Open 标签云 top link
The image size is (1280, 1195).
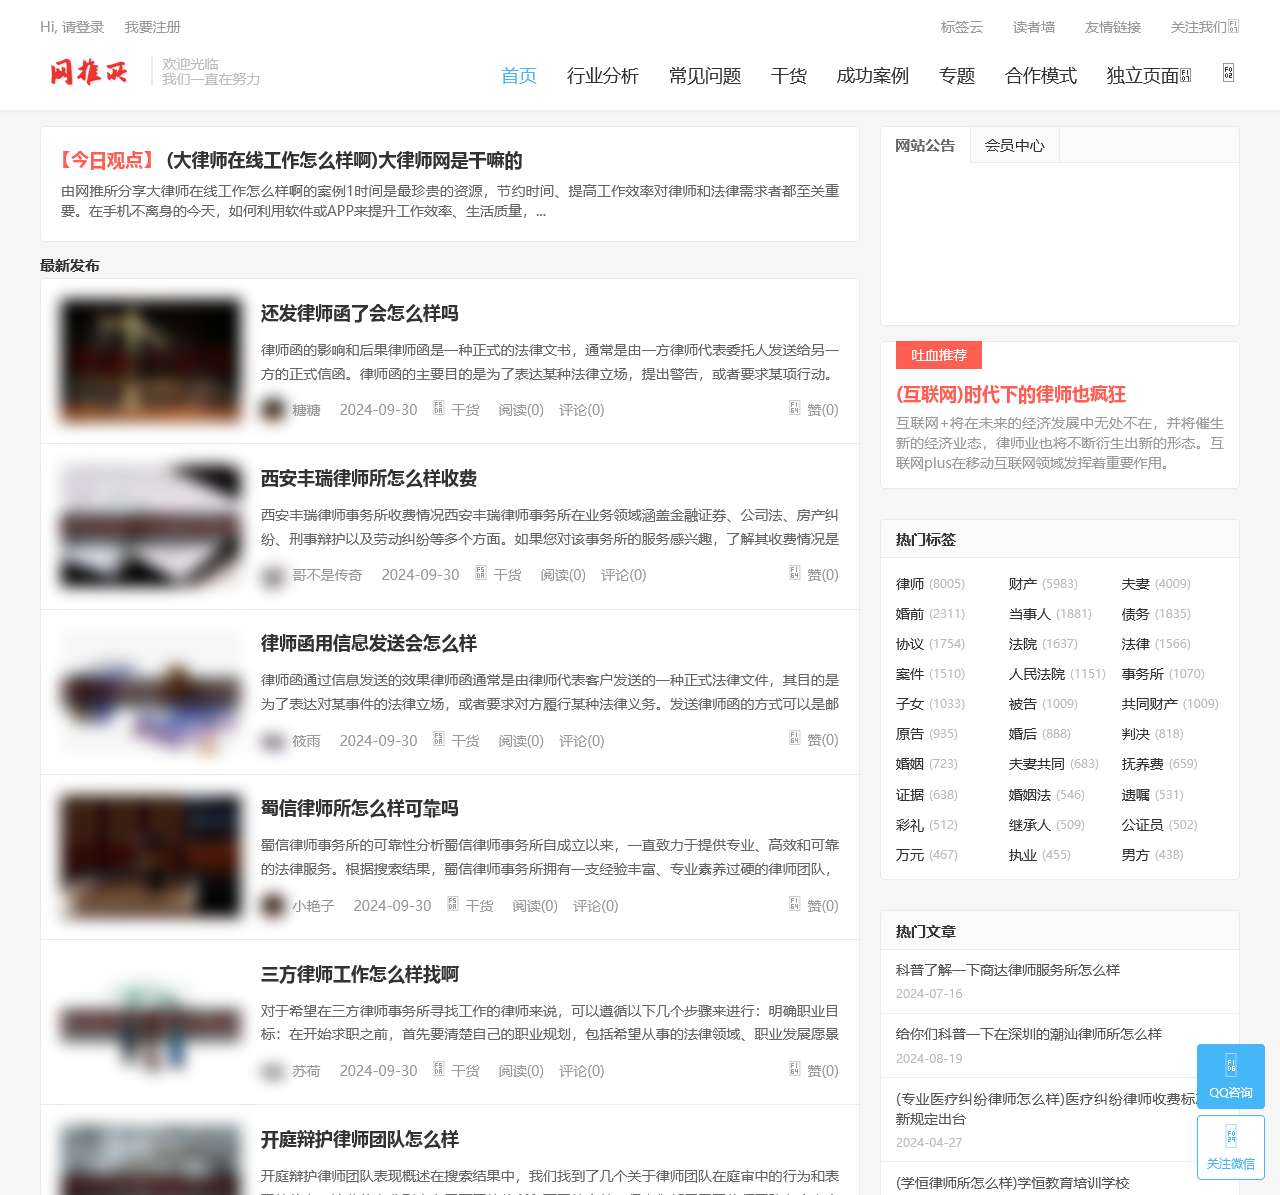point(962,27)
